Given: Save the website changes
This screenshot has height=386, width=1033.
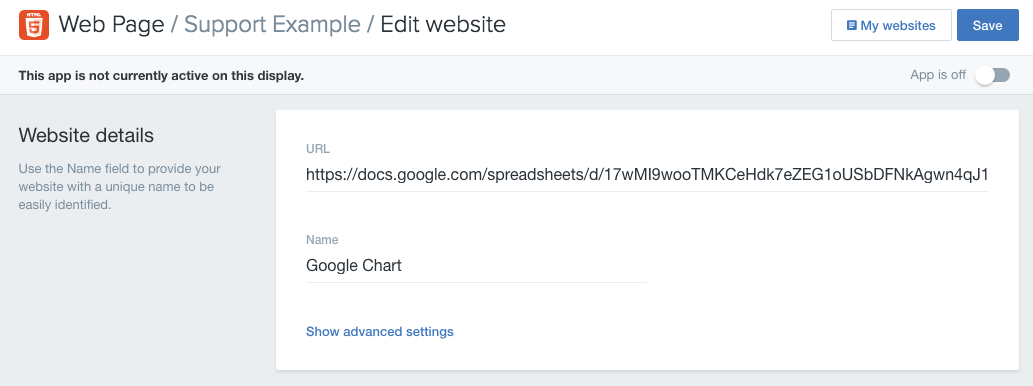Looking at the screenshot, I should coord(988,25).
